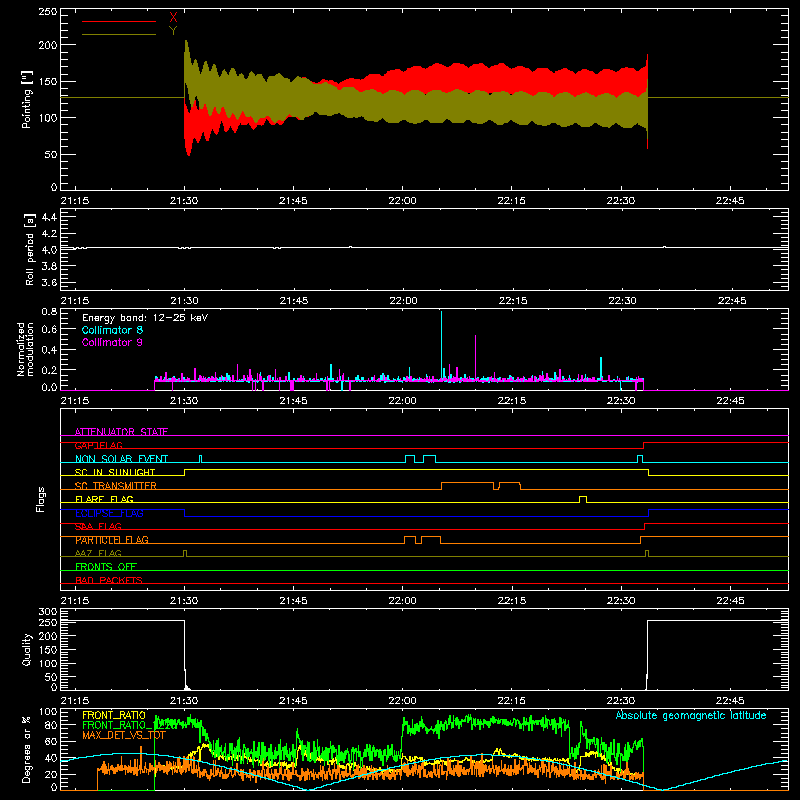Click the Pointing ["] axis label
The width and height of the screenshot is (800, 800).
(27, 99)
